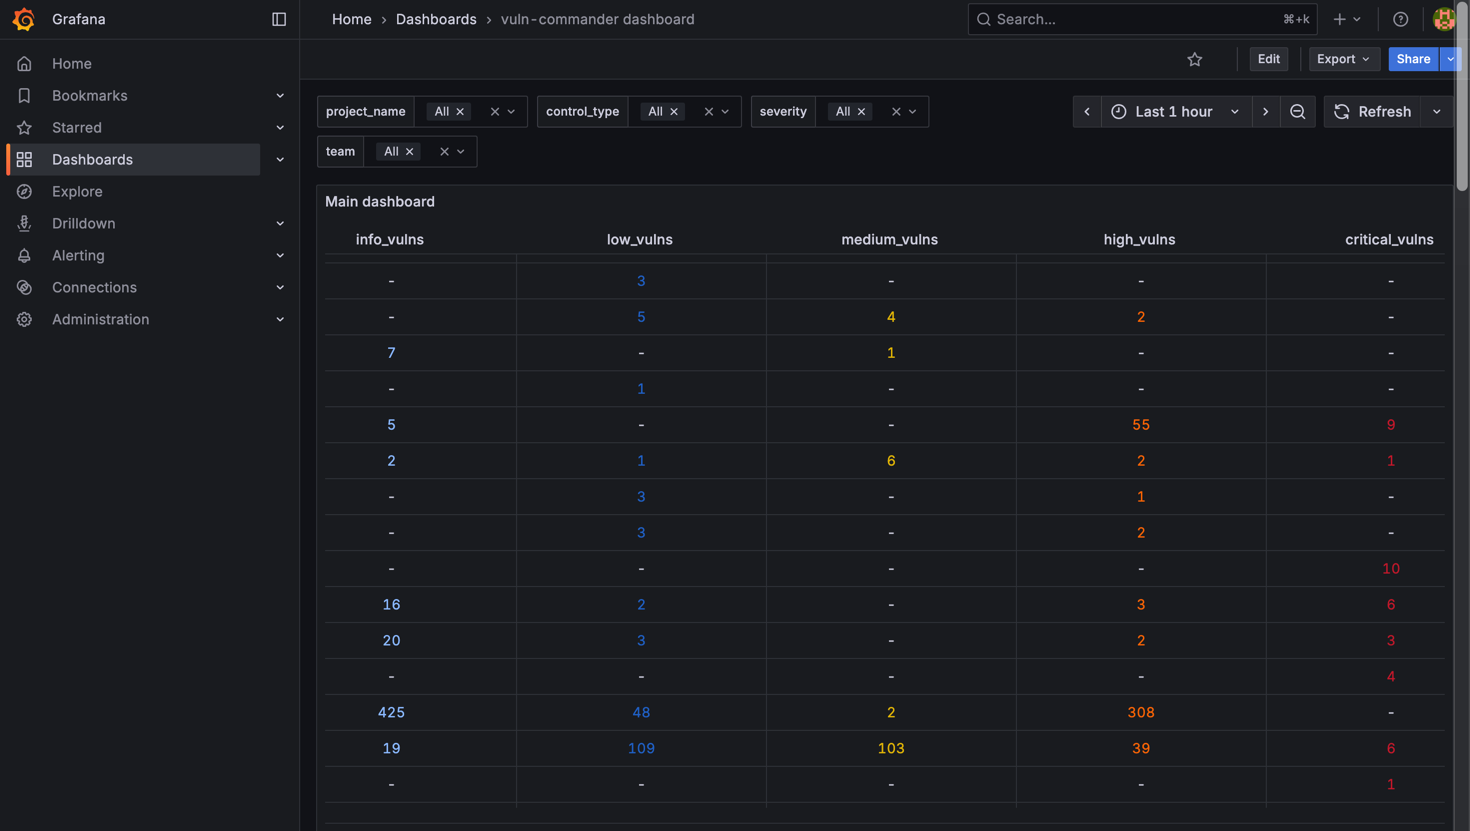Move time range forward

pos(1266,112)
